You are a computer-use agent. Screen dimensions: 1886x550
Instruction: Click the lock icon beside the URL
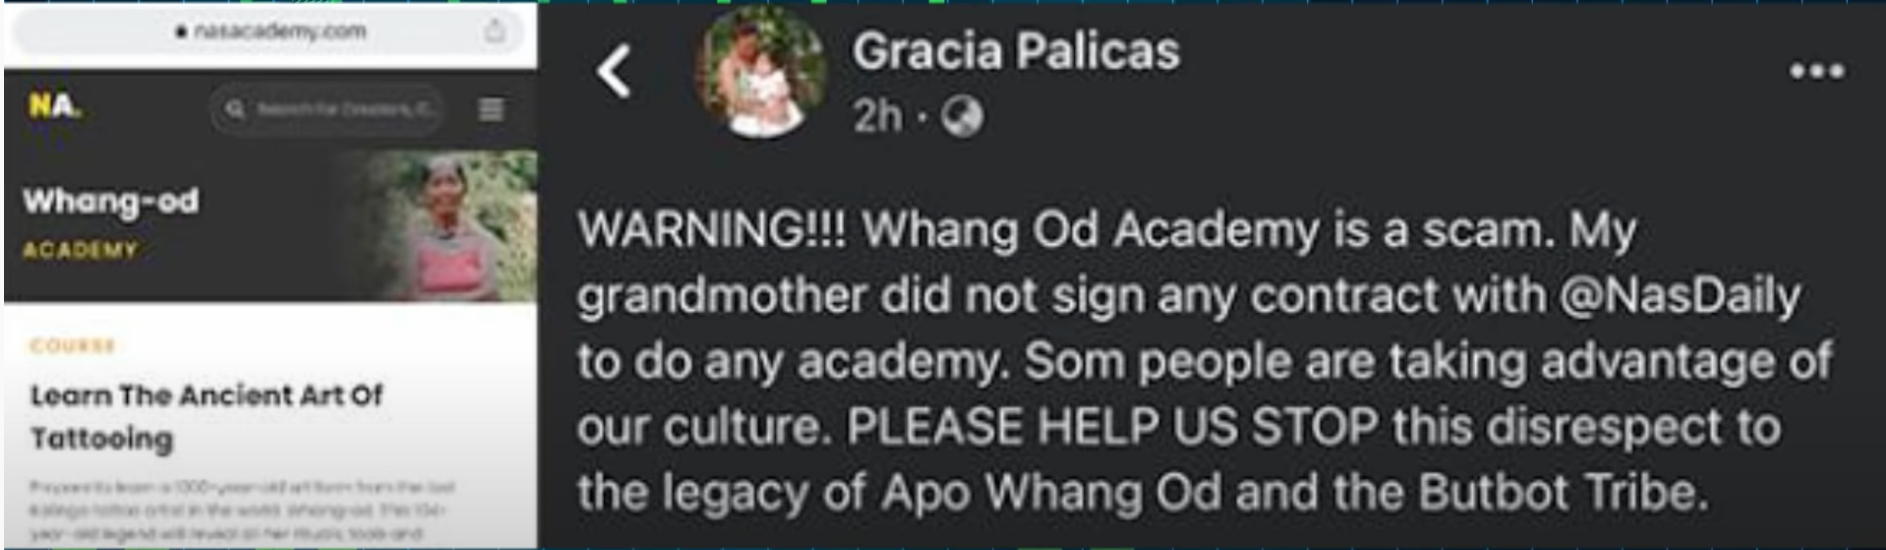coord(181,32)
